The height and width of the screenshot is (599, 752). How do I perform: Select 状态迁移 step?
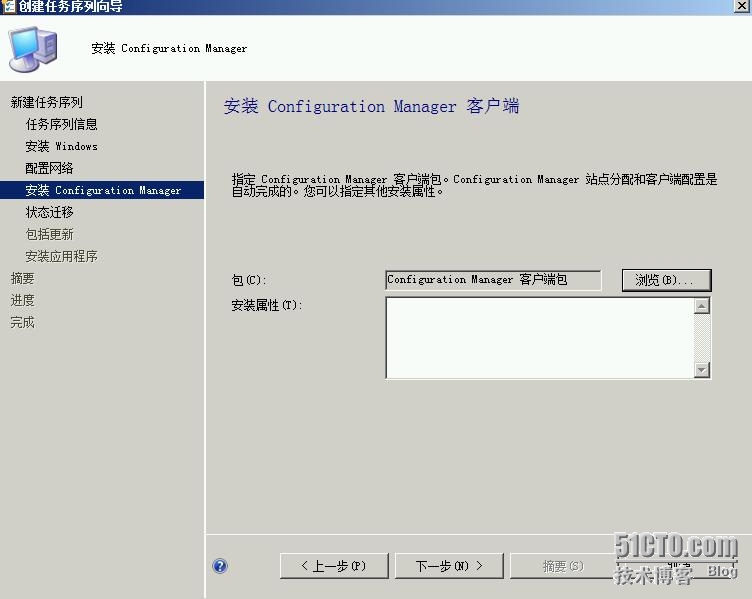click(49, 212)
